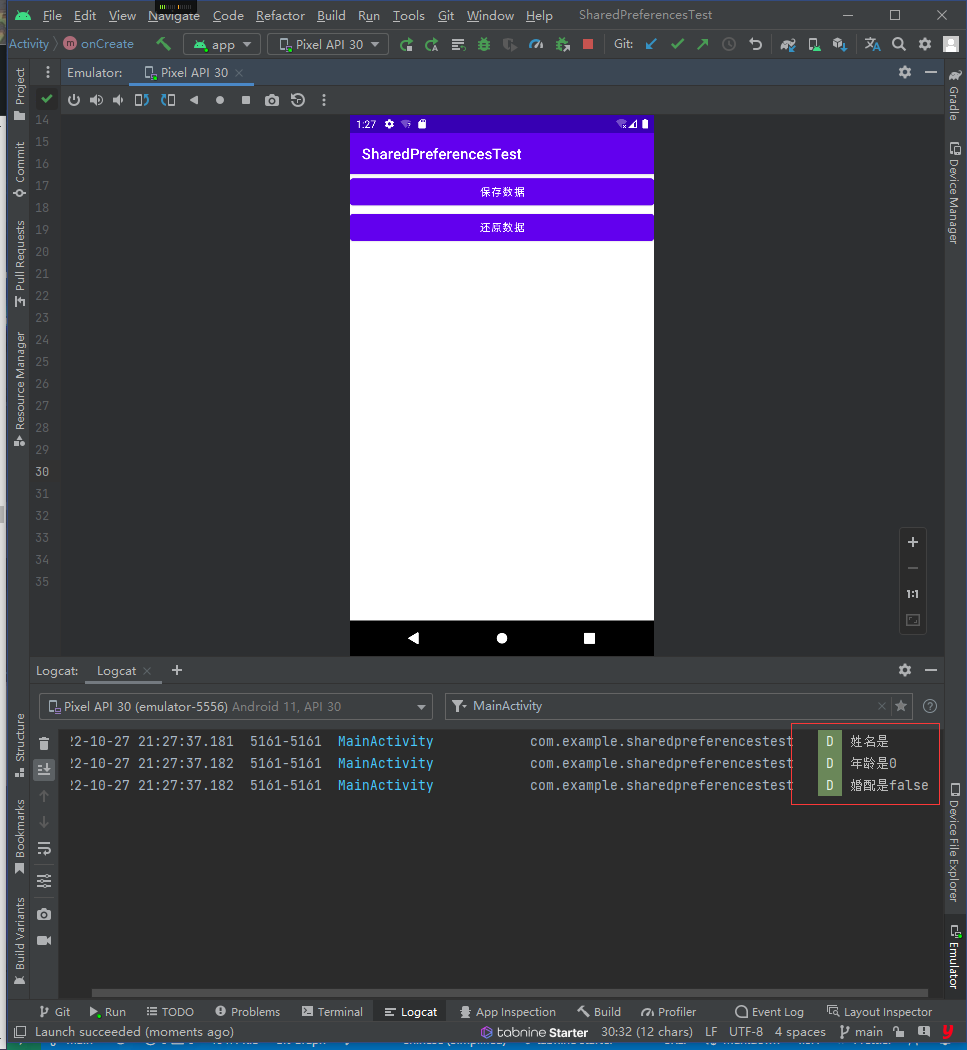The height and width of the screenshot is (1050, 967).
Task: Click the MainActivity Logcat filter field
Action: (660, 706)
